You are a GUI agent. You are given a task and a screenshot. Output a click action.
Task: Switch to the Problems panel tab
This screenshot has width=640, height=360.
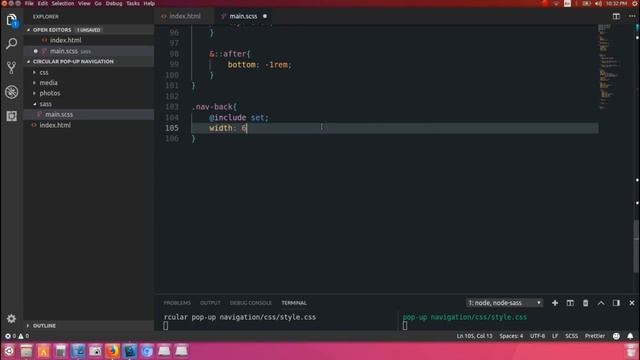click(x=177, y=303)
